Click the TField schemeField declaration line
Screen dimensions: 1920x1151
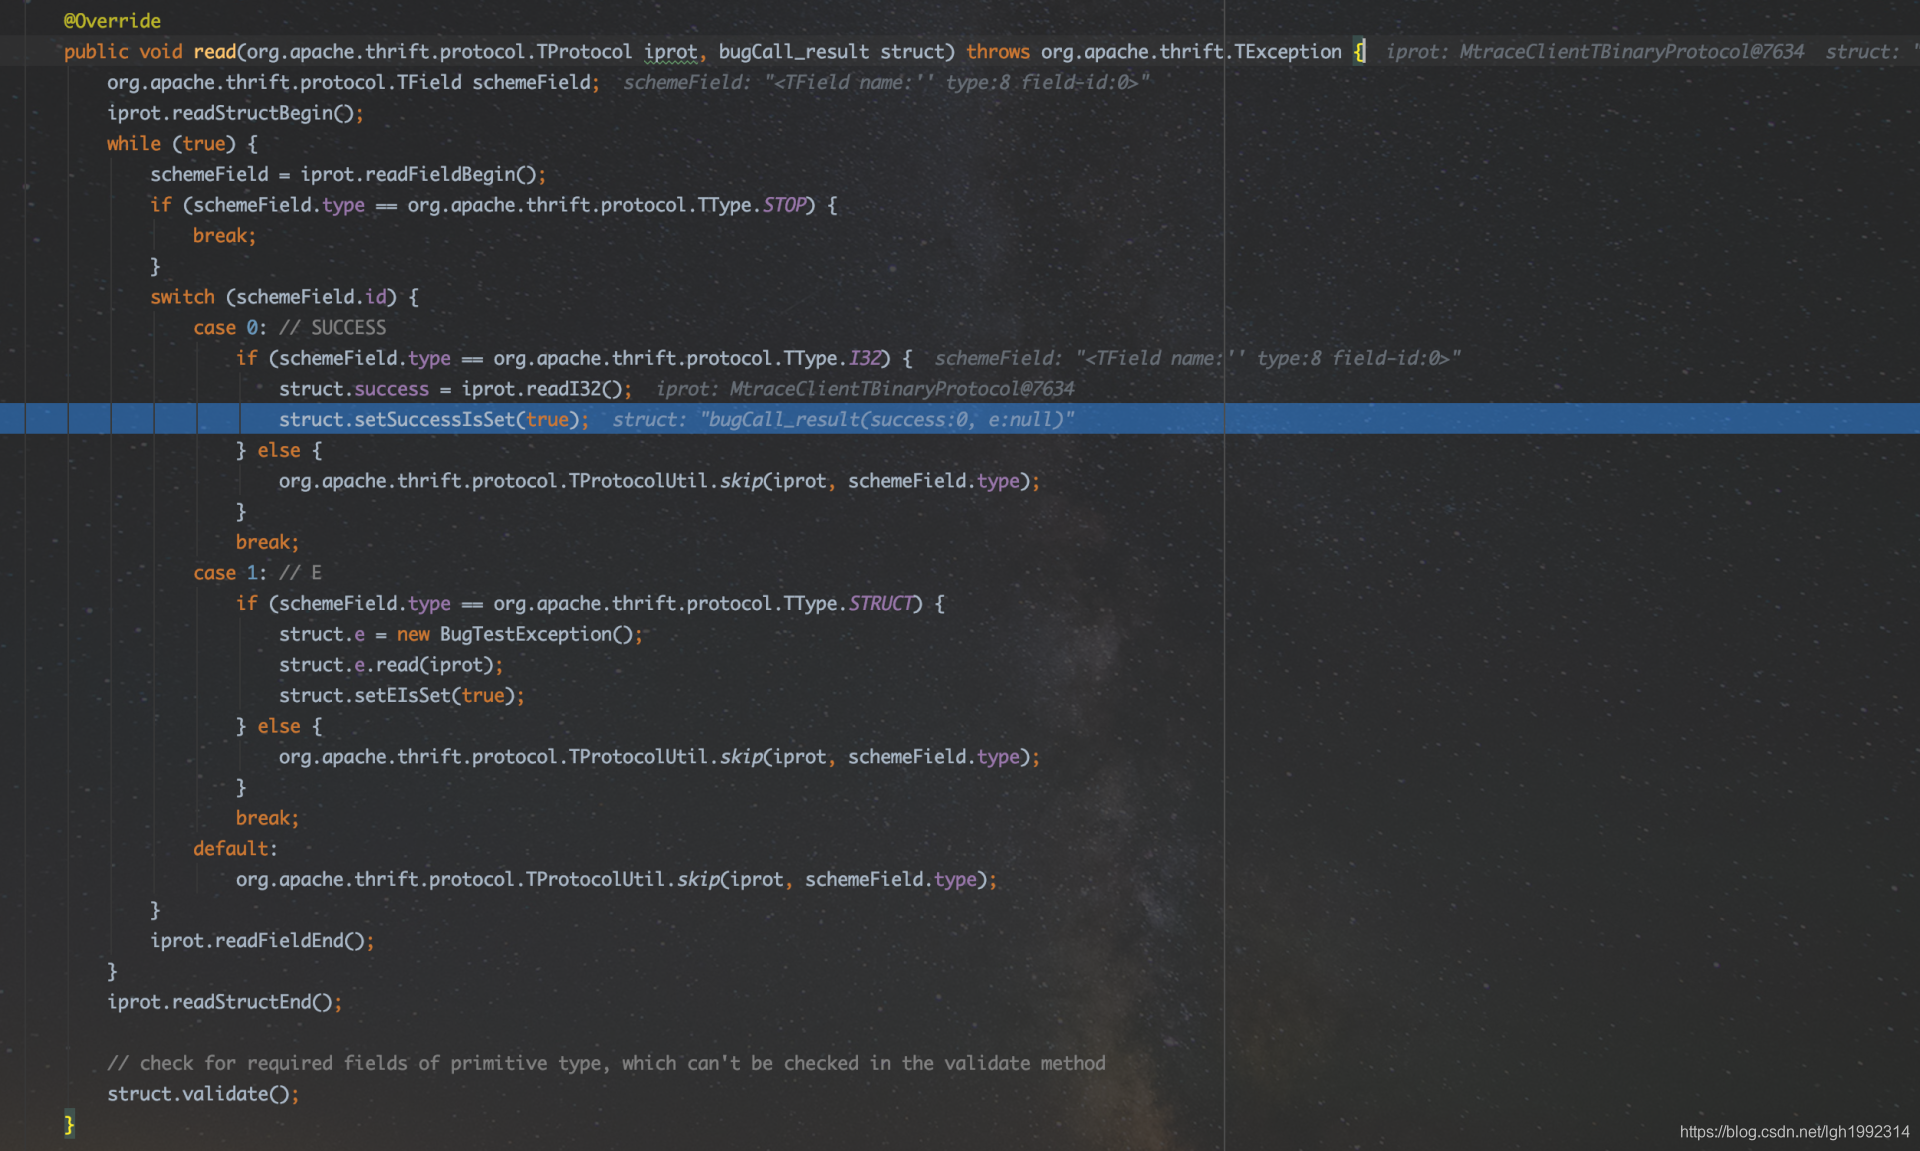point(353,83)
